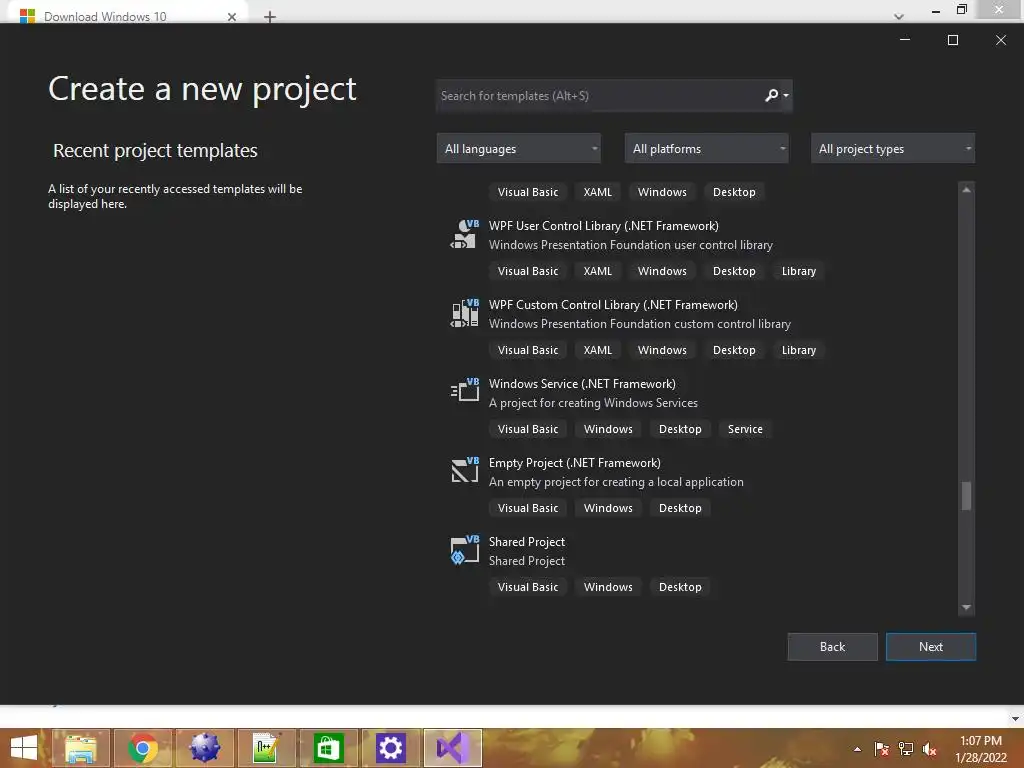Image resolution: width=1024 pixels, height=768 pixels.
Task: Show hidden system tray icons
Action: [x=857, y=749]
